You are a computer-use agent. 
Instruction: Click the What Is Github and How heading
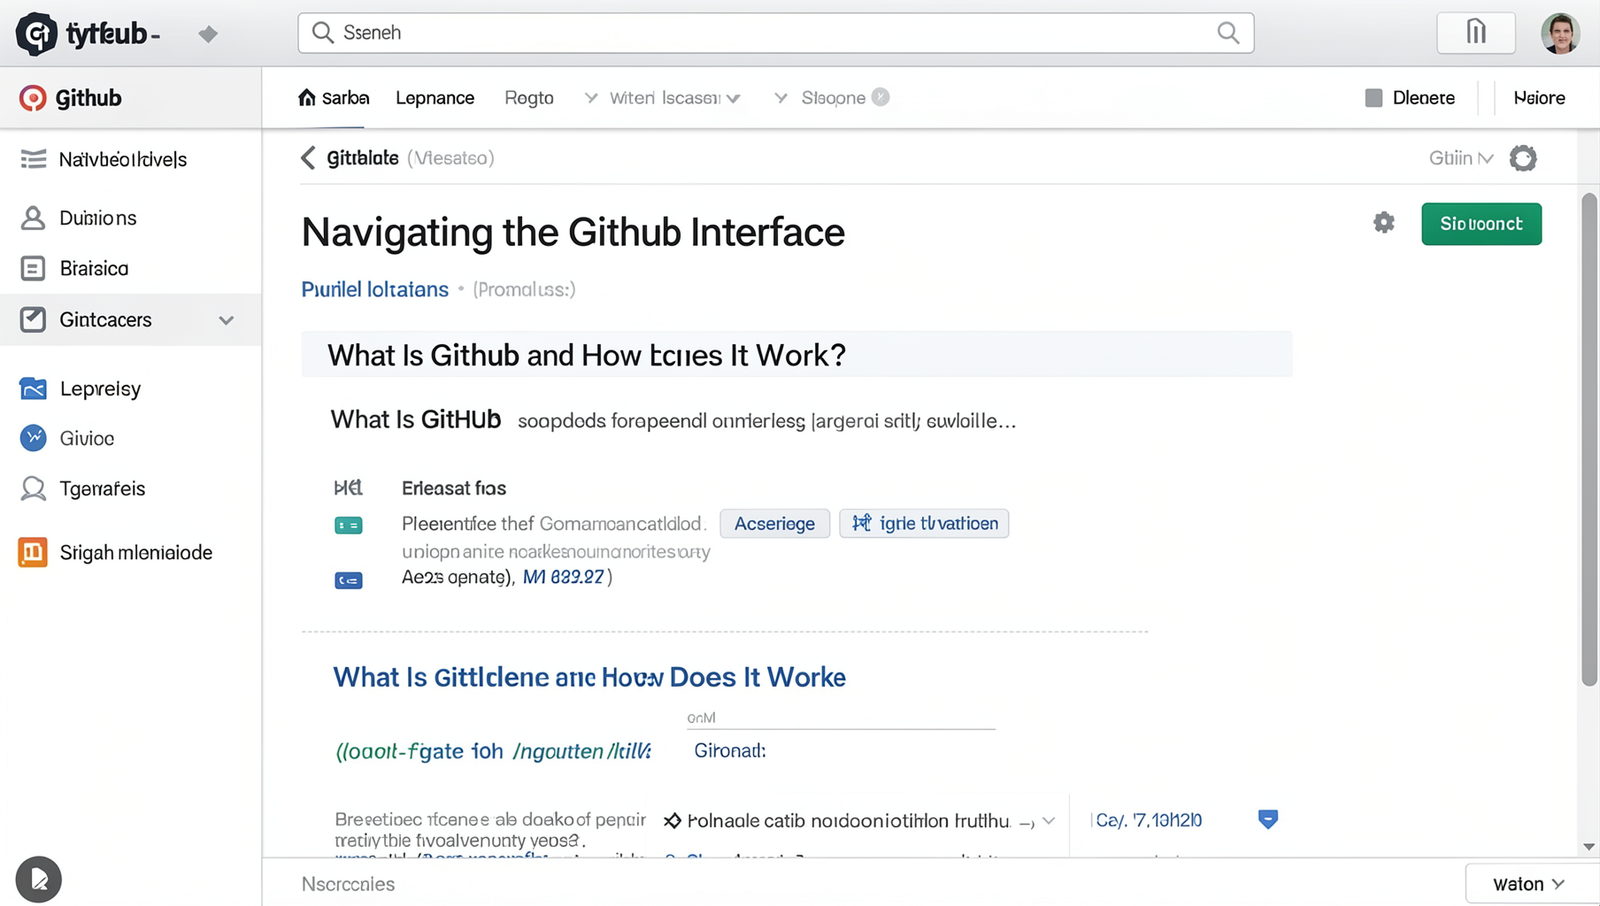tap(587, 355)
